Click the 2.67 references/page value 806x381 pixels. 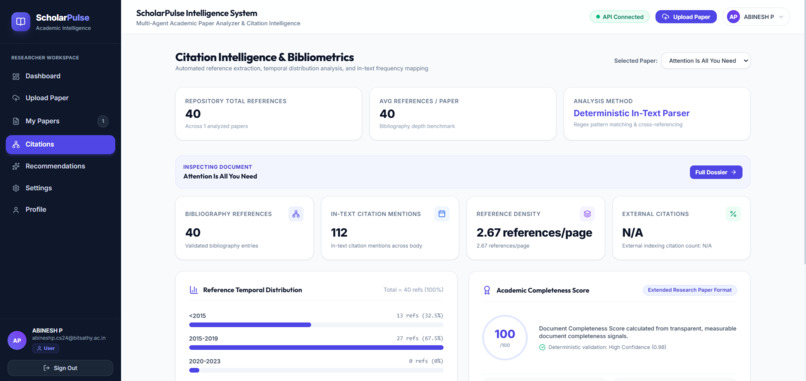click(x=534, y=232)
